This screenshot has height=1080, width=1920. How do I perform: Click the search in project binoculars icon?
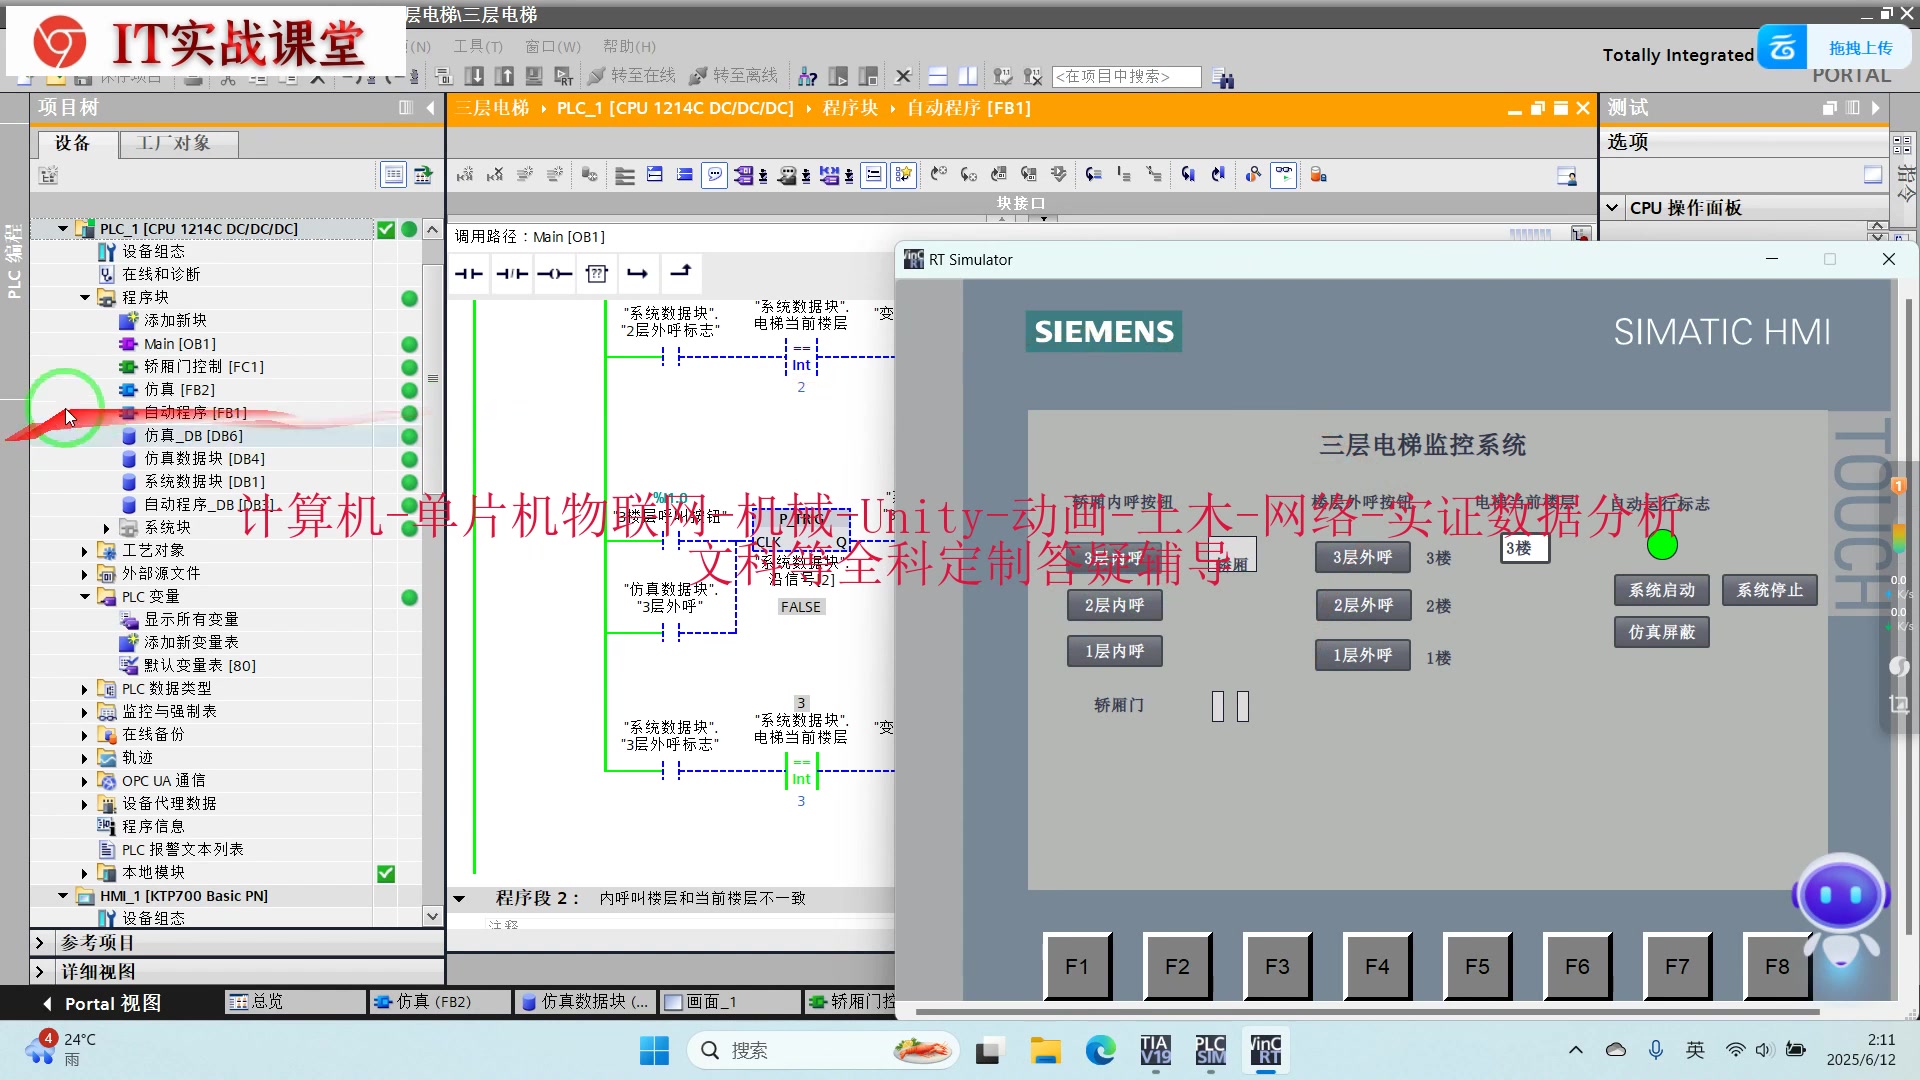[1222, 77]
